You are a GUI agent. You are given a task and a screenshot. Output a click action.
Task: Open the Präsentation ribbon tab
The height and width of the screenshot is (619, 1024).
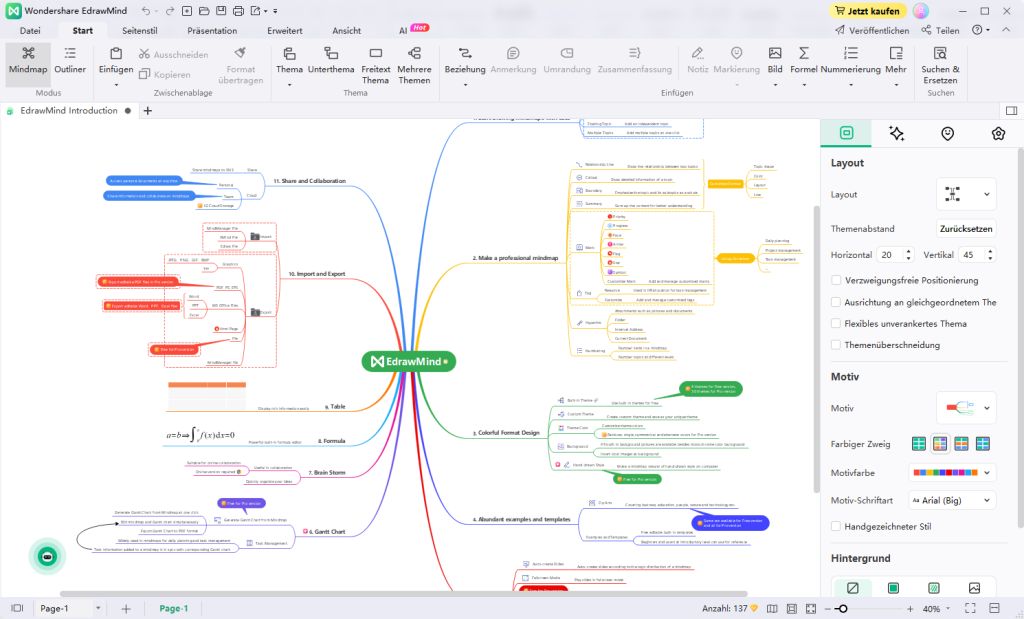pyautogui.click(x=212, y=30)
